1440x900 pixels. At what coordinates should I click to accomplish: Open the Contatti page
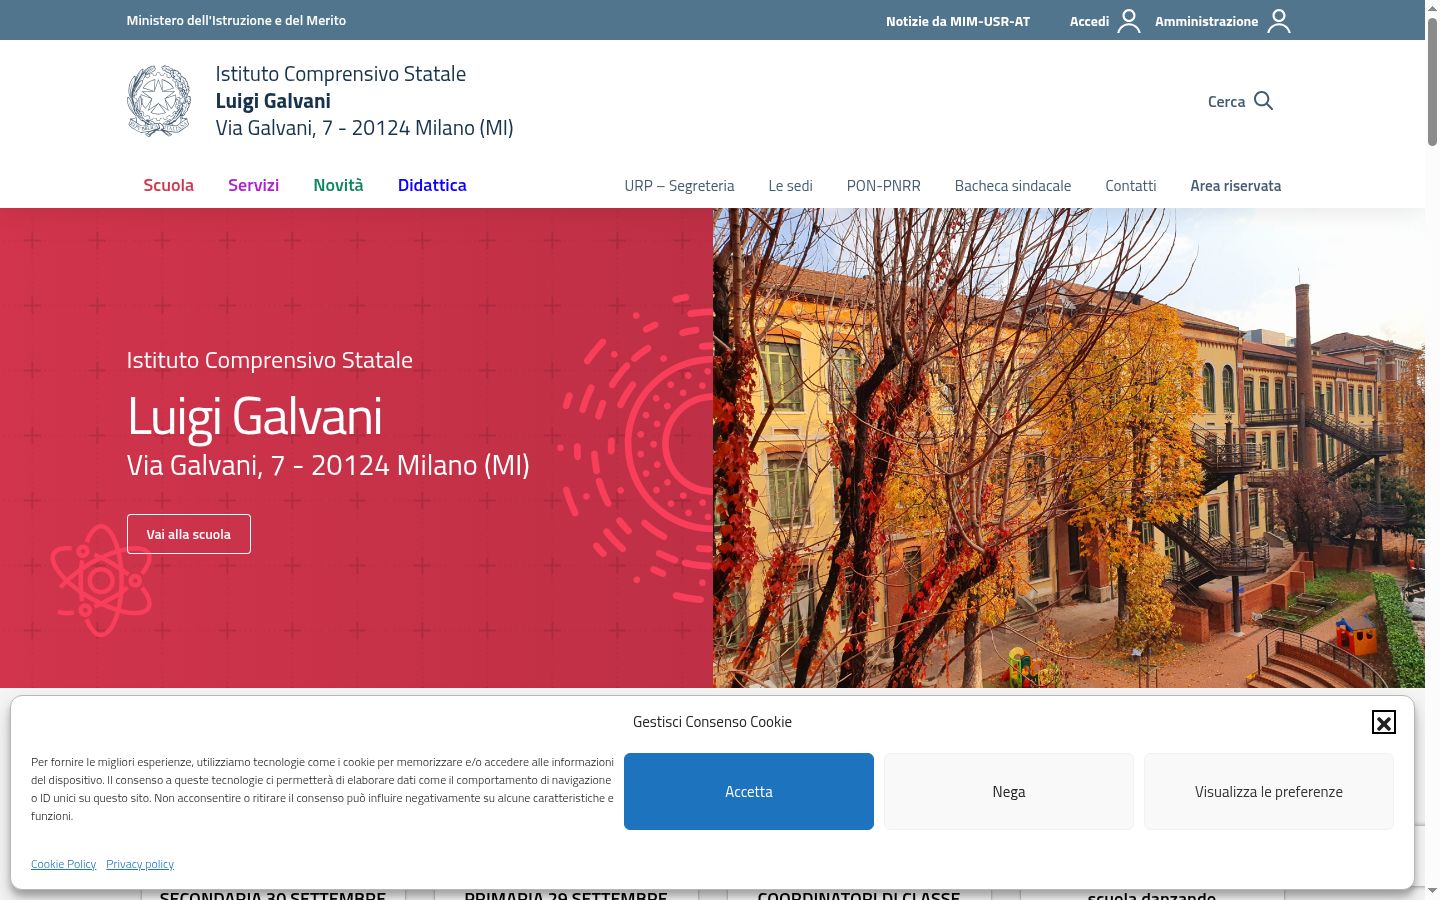(1130, 186)
